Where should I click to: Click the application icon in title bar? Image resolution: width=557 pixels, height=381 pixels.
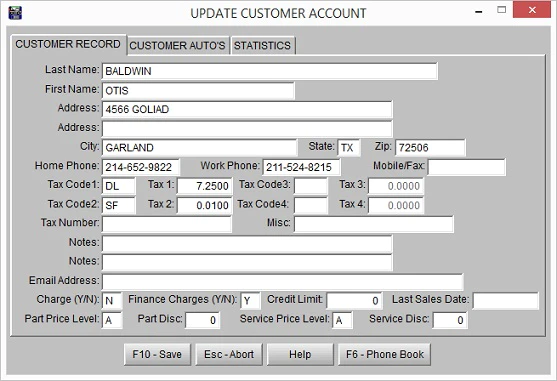tap(15, 13)
